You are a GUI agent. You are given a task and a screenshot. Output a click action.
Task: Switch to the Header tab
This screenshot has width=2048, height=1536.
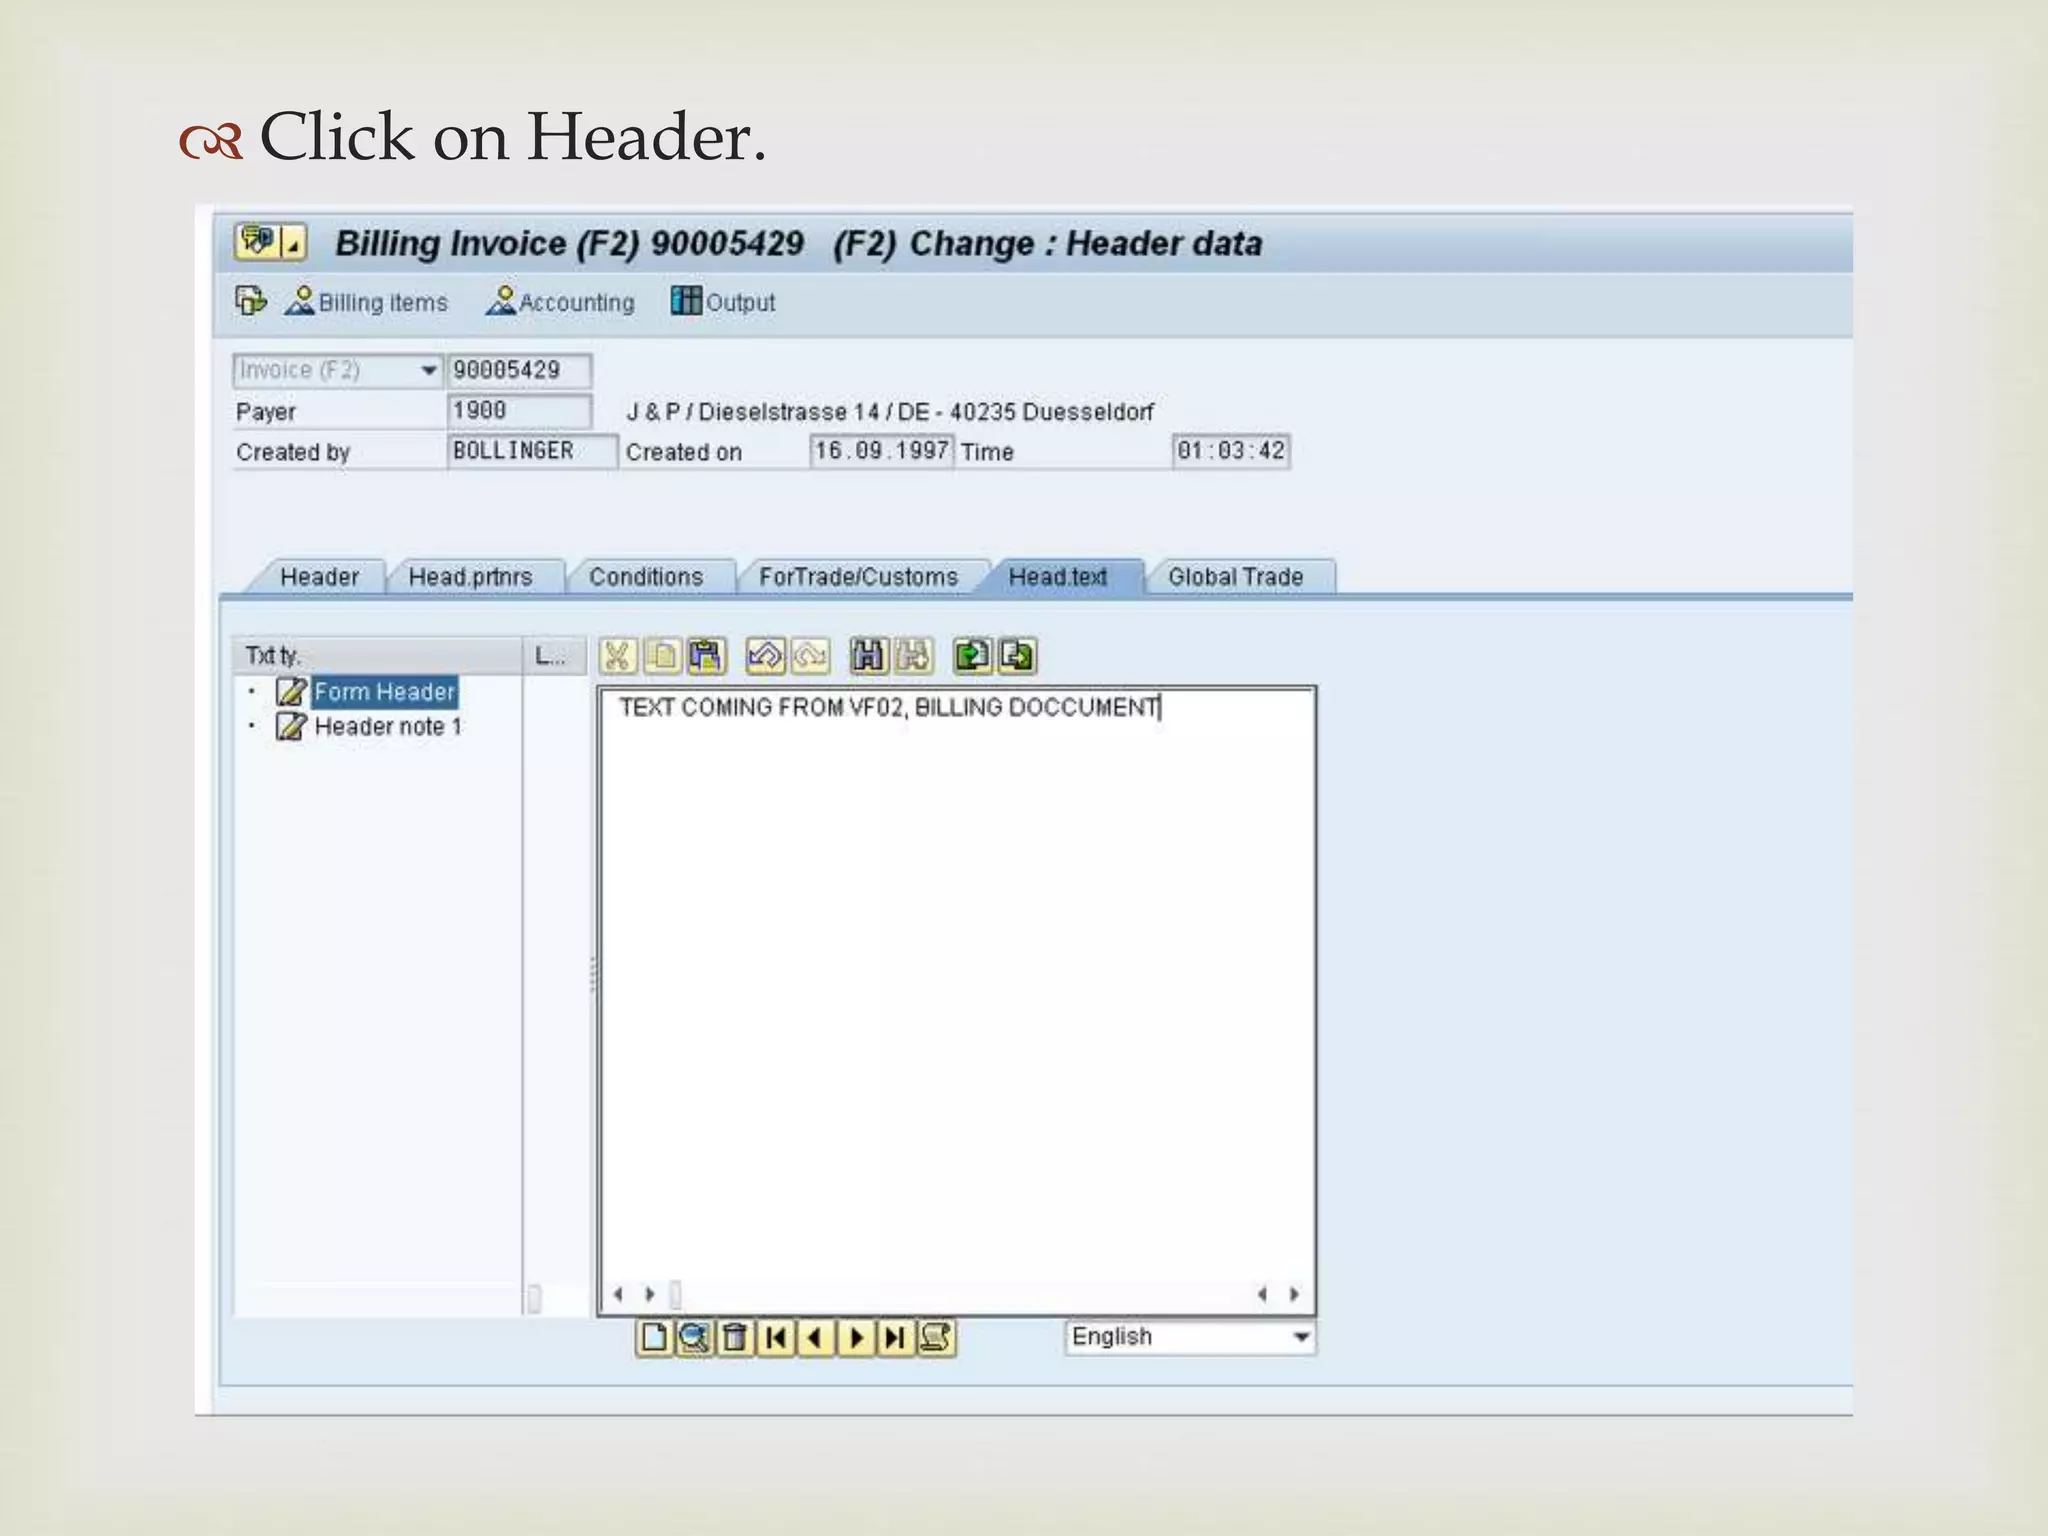(319, 577)
